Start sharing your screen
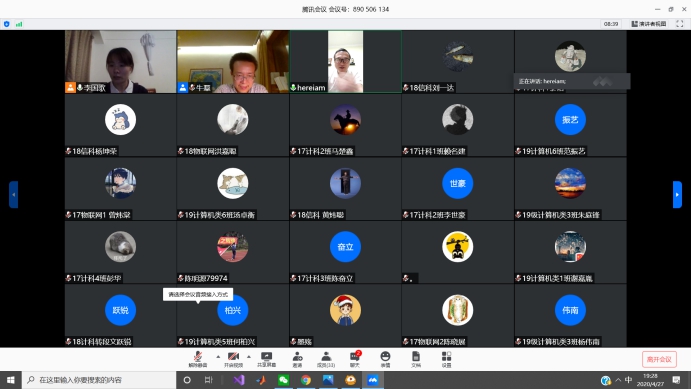This screenshot has width=692, height=389. click(x=266, y=359)
